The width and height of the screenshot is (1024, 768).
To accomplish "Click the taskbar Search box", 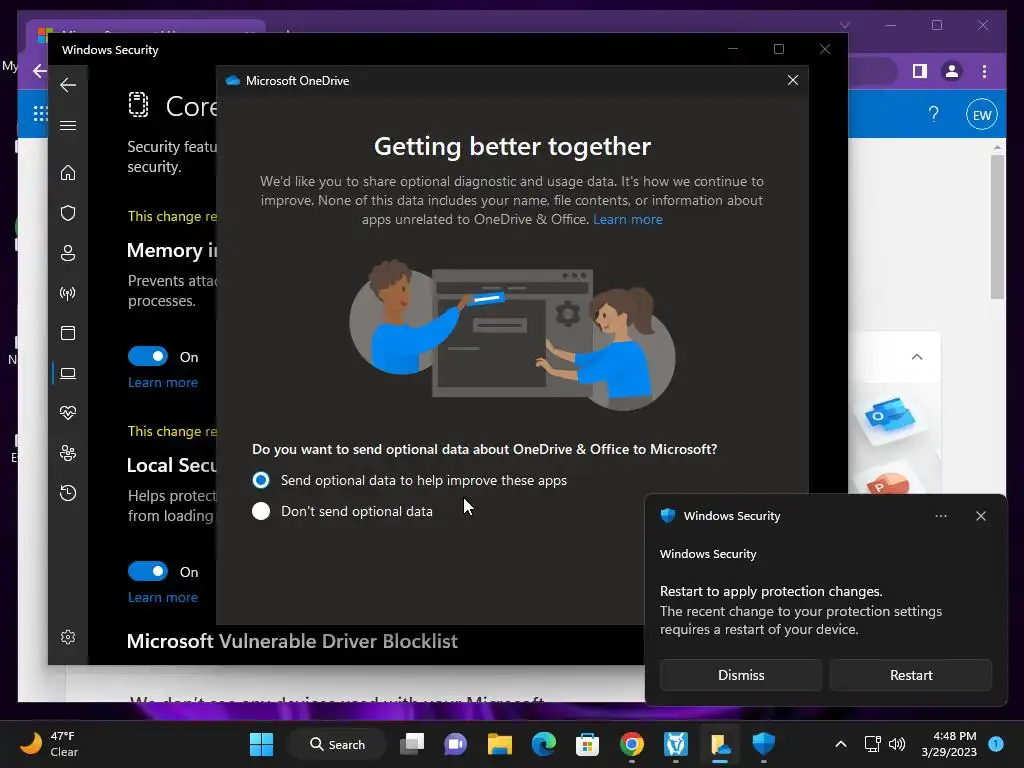I will (x=338, y=744).
